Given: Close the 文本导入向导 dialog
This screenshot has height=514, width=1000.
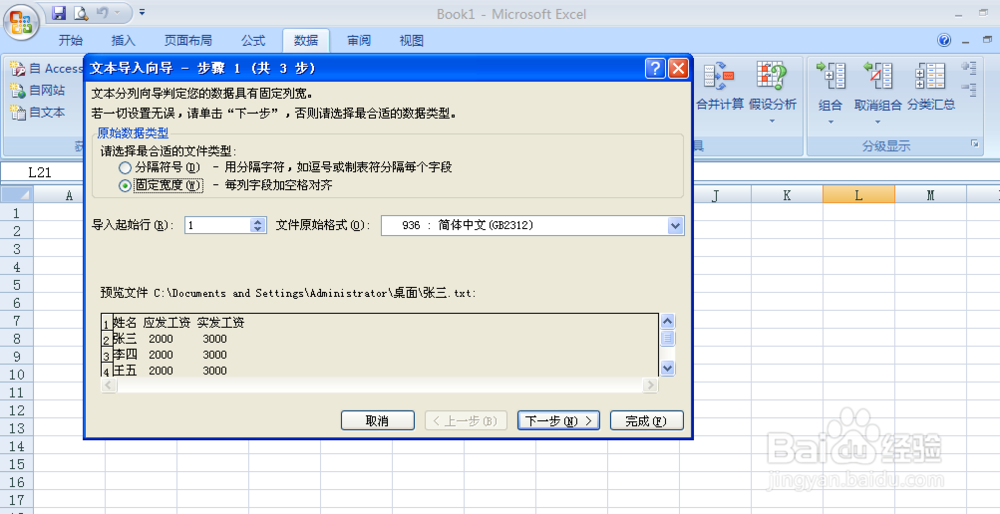Looking at the screenshot, I should (678, 68).
